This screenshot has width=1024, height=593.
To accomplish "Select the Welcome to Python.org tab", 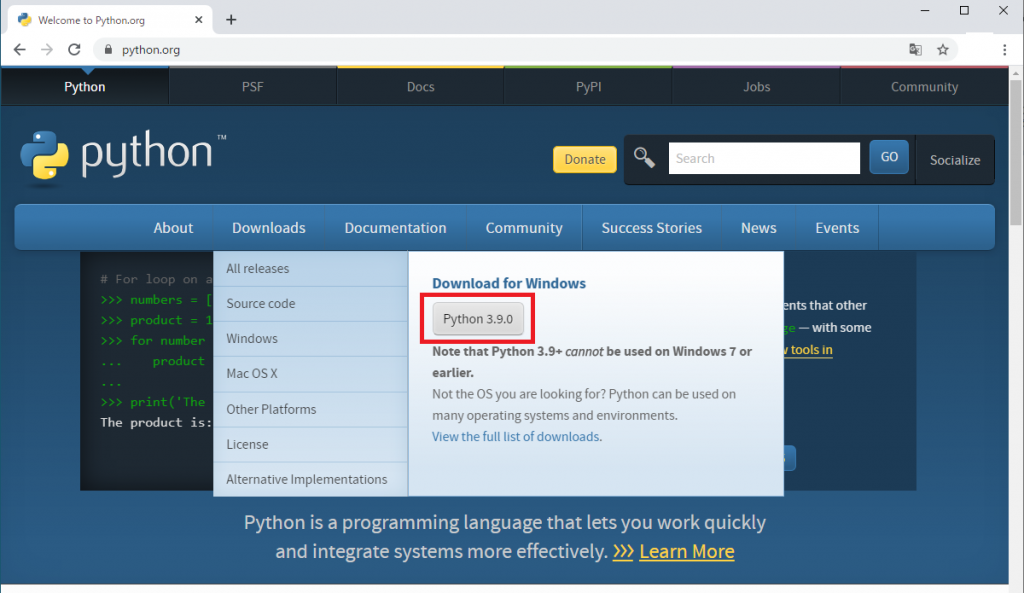I will [108, 20].
